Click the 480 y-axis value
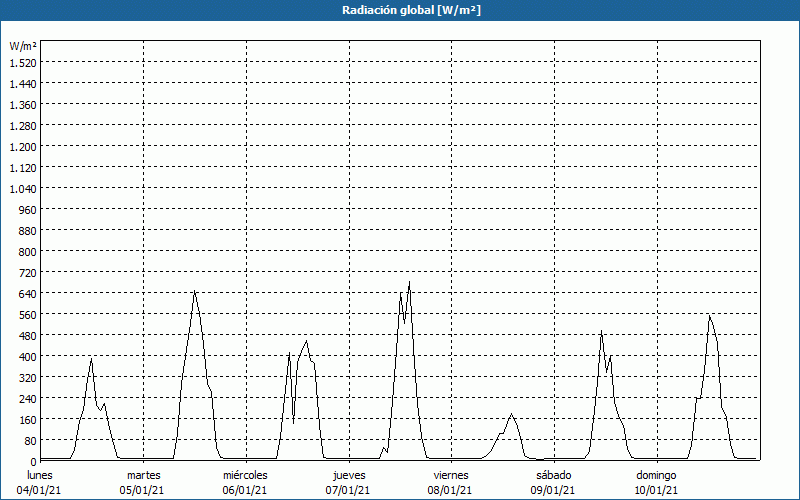The image size is (800, 500). click(28, 335)
